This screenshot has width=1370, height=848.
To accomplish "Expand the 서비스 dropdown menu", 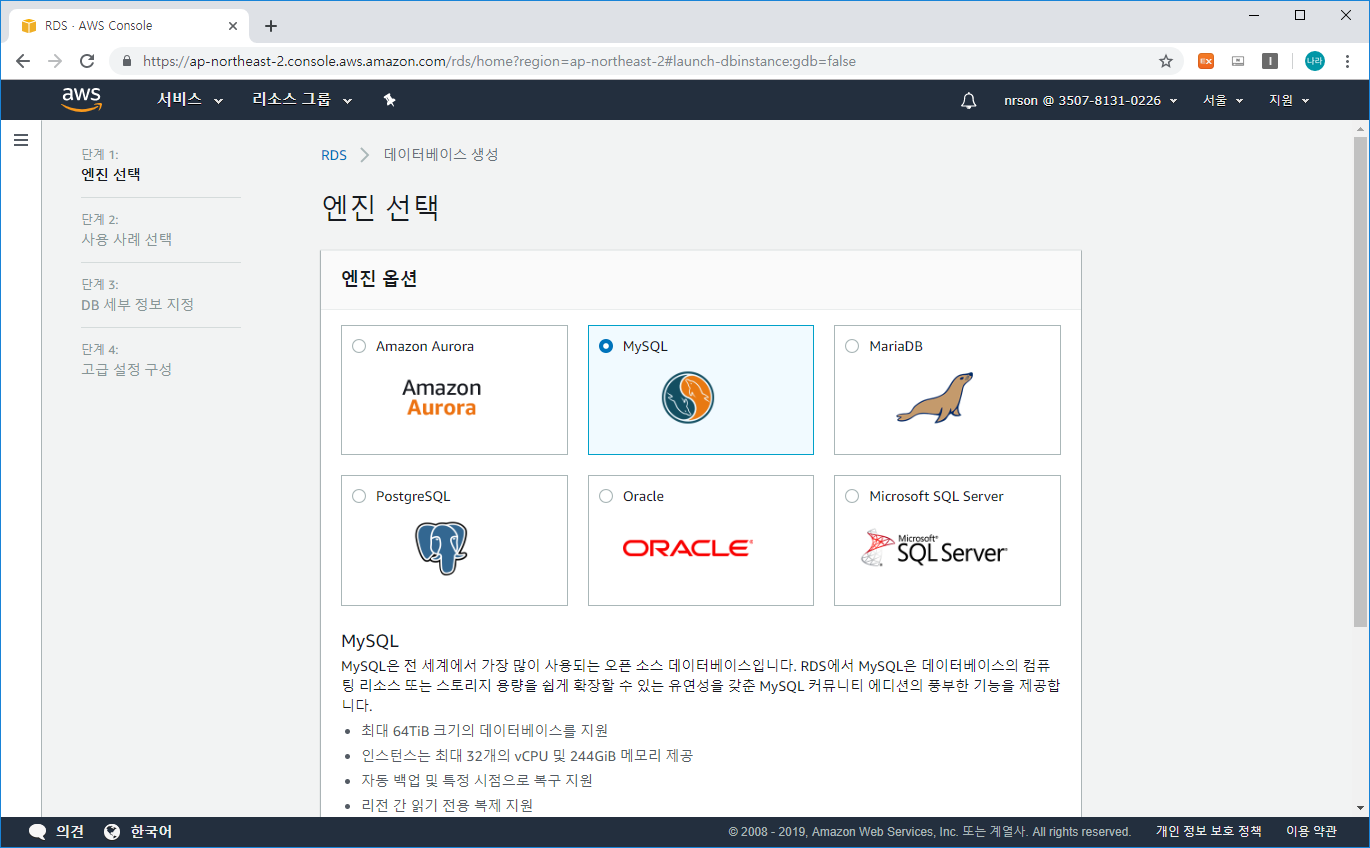I will click(190, 100).
